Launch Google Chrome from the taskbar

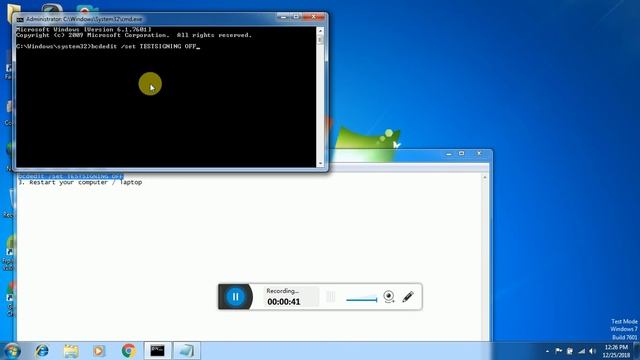(129, 351)
